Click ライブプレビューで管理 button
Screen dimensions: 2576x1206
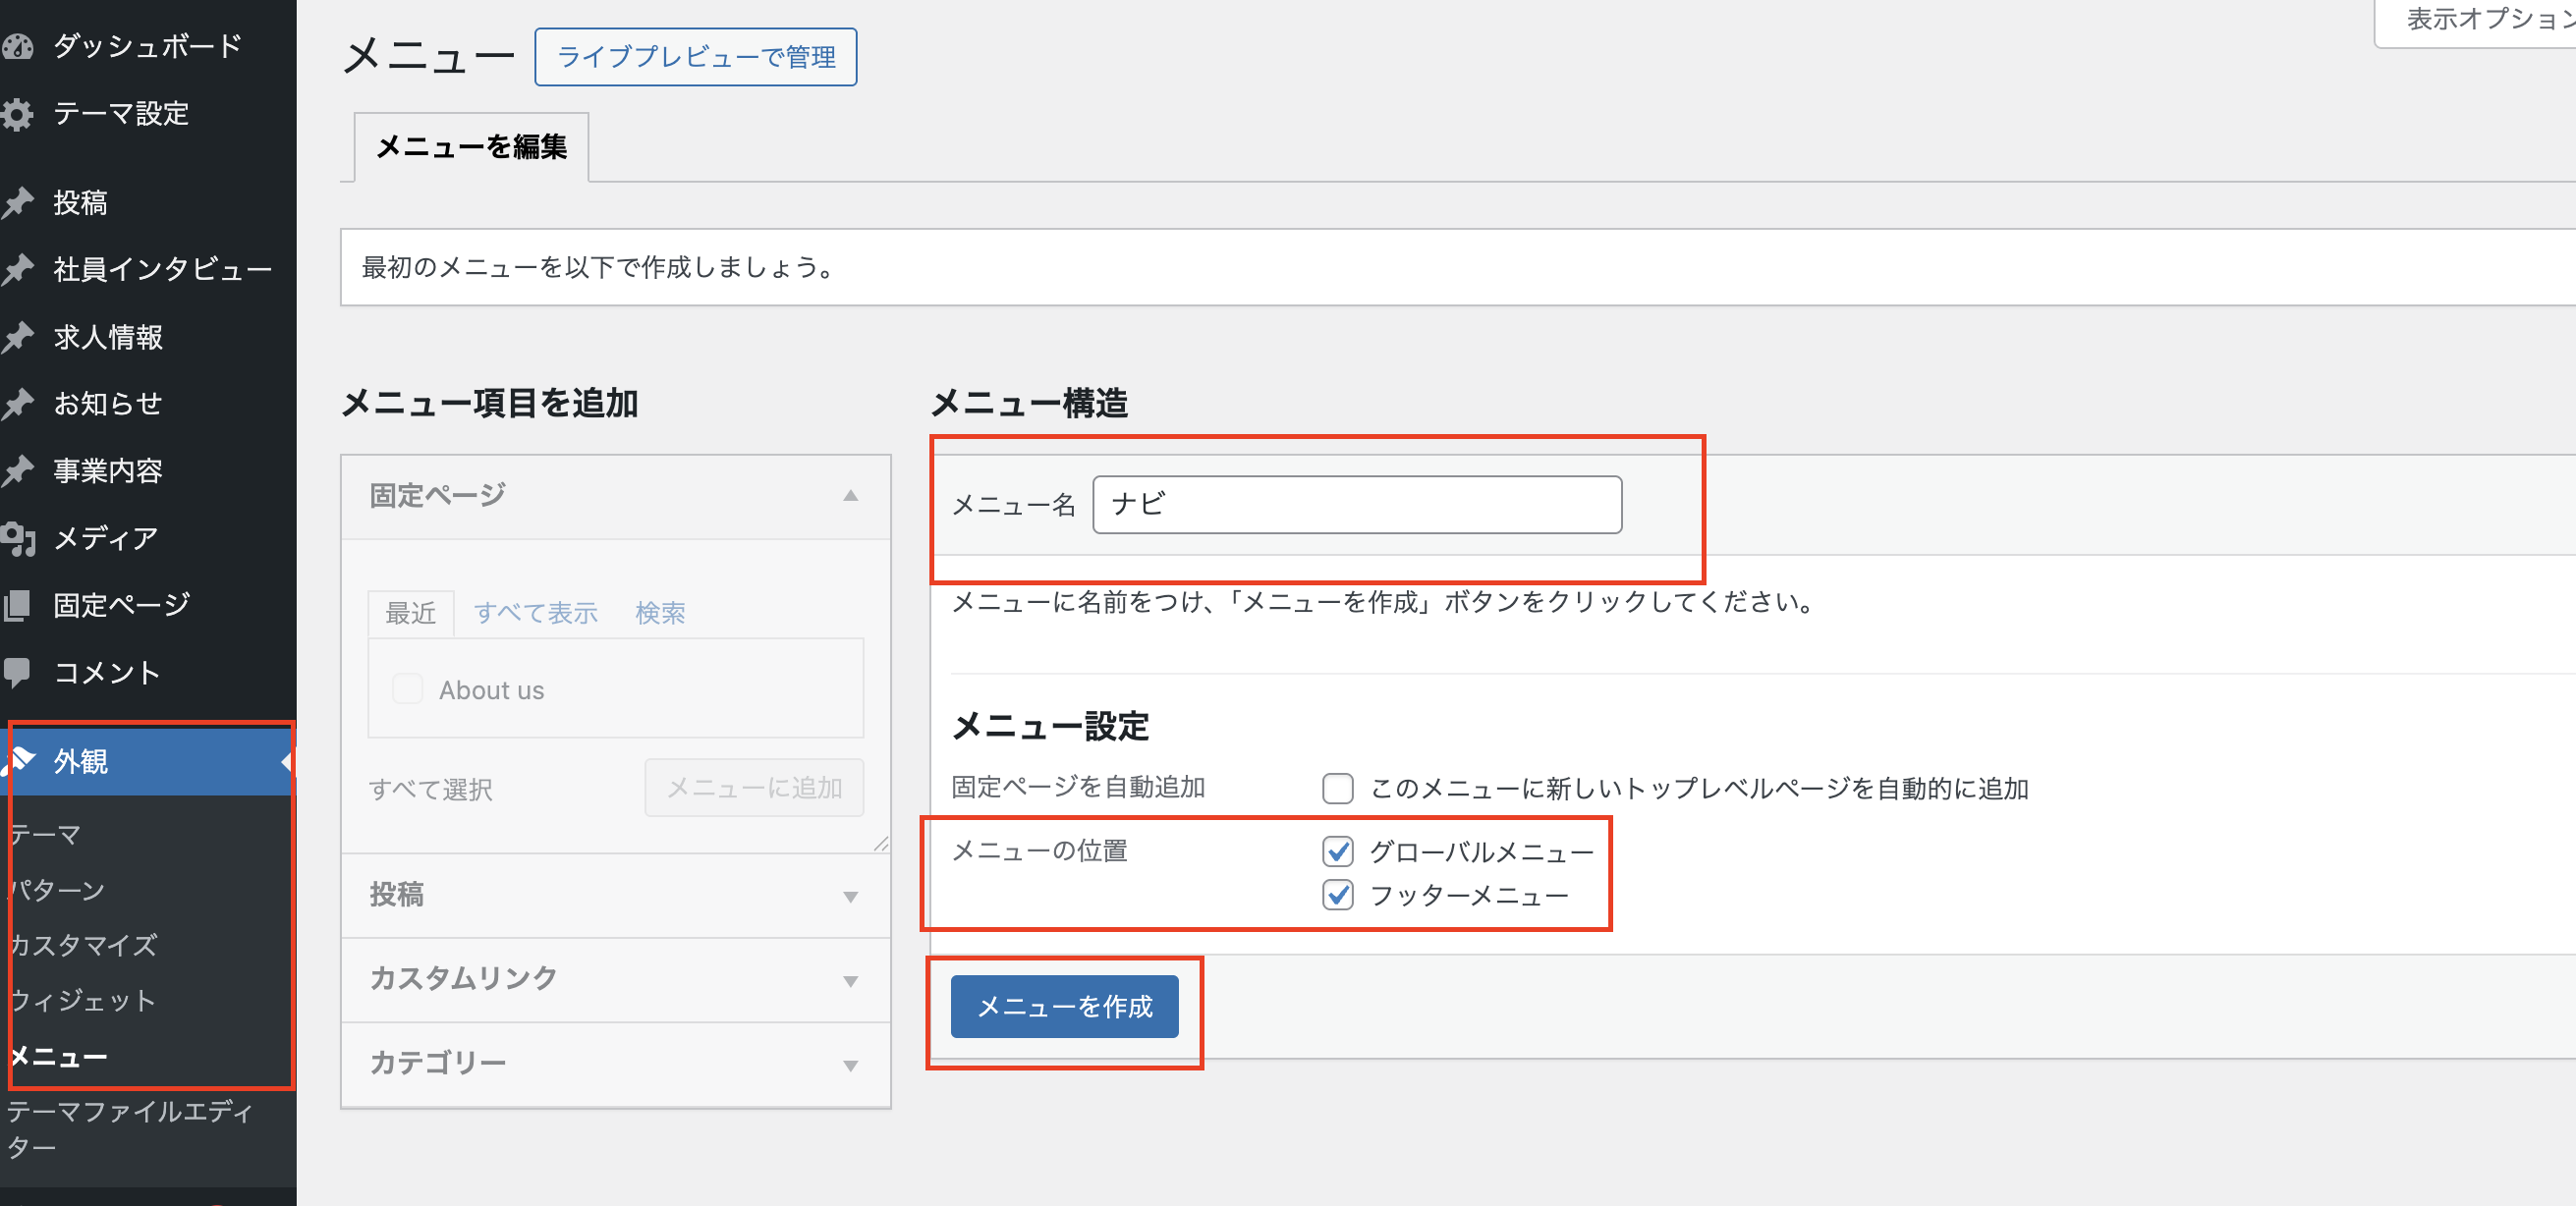point(696,58)
